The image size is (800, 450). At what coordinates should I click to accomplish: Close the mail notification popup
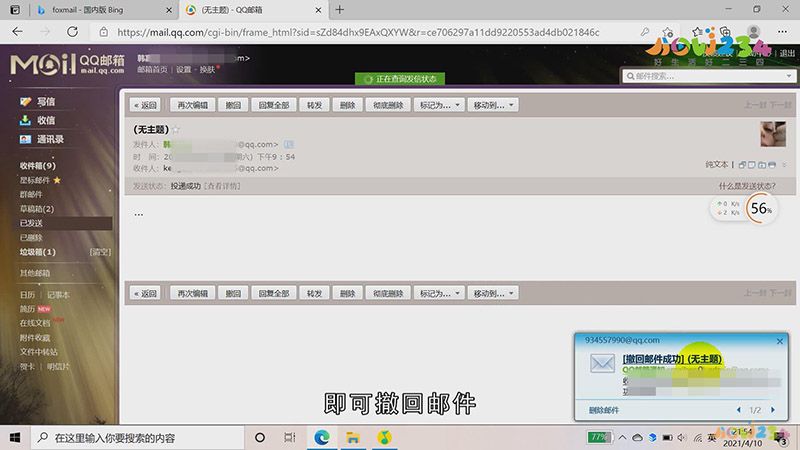click(x=780, y=341)
